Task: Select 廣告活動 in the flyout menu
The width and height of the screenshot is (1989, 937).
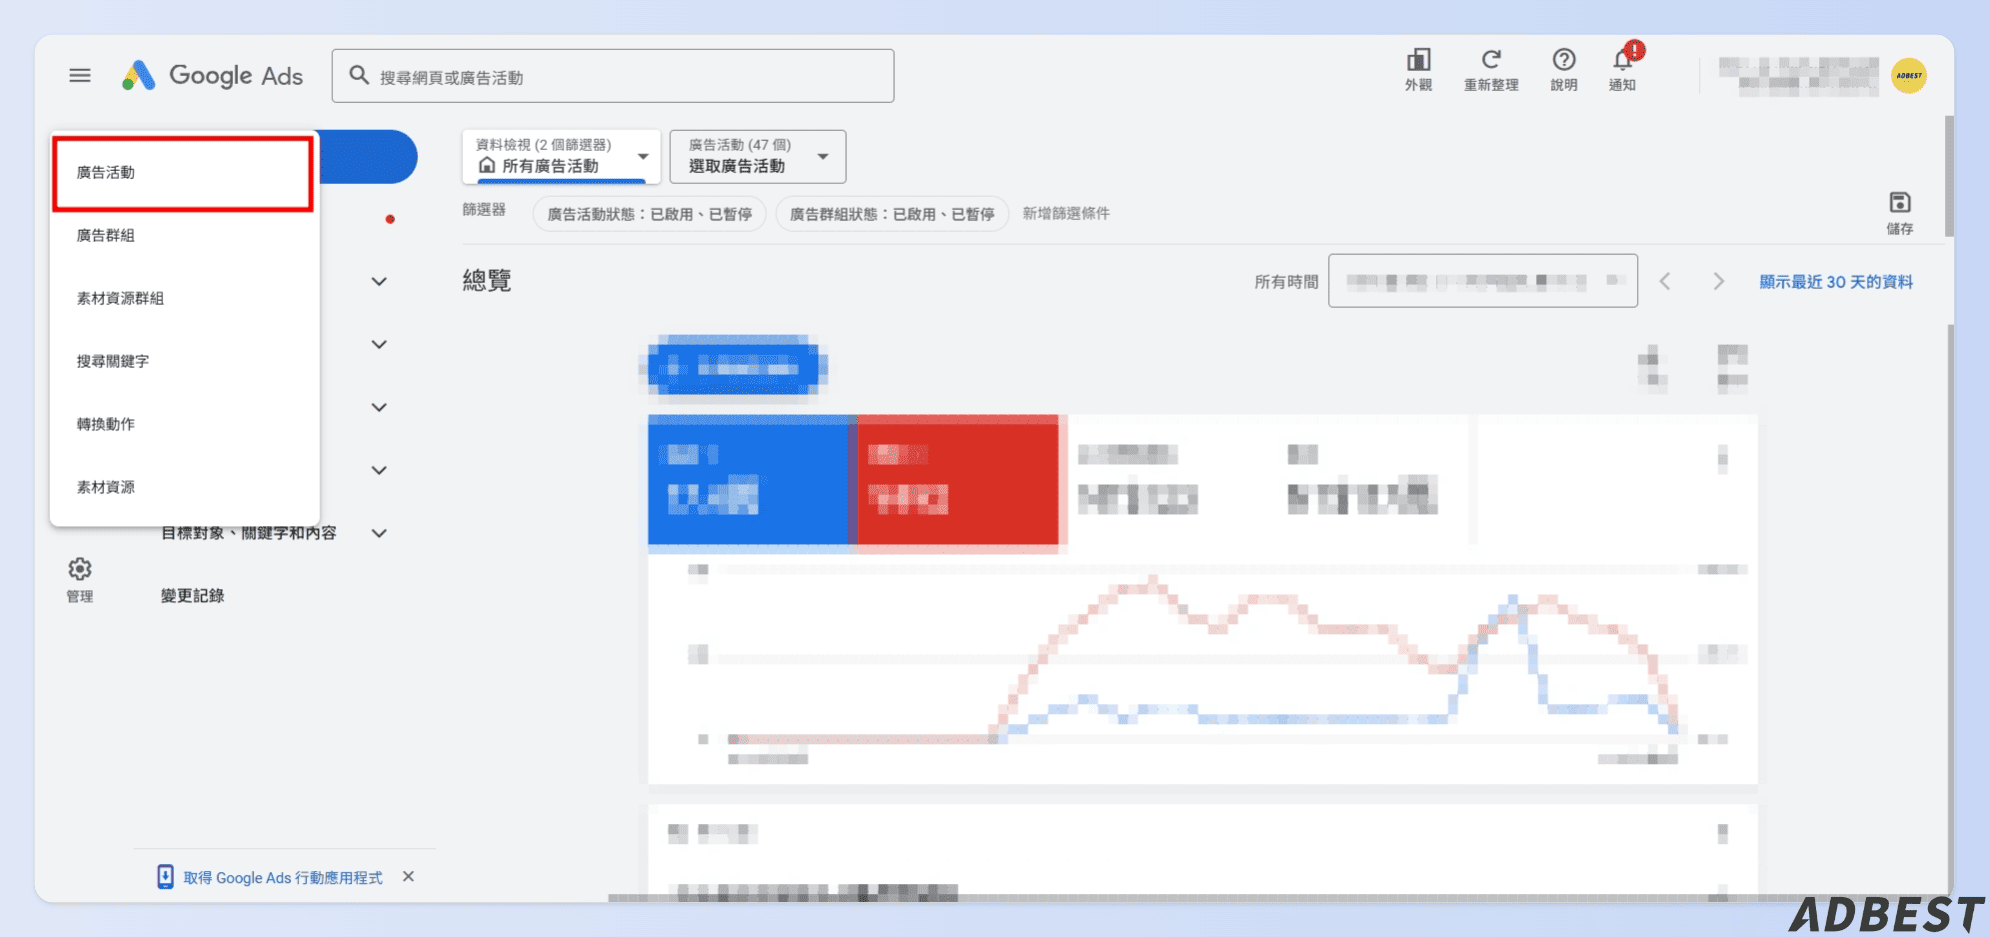Action: click(x=183, y=173)
